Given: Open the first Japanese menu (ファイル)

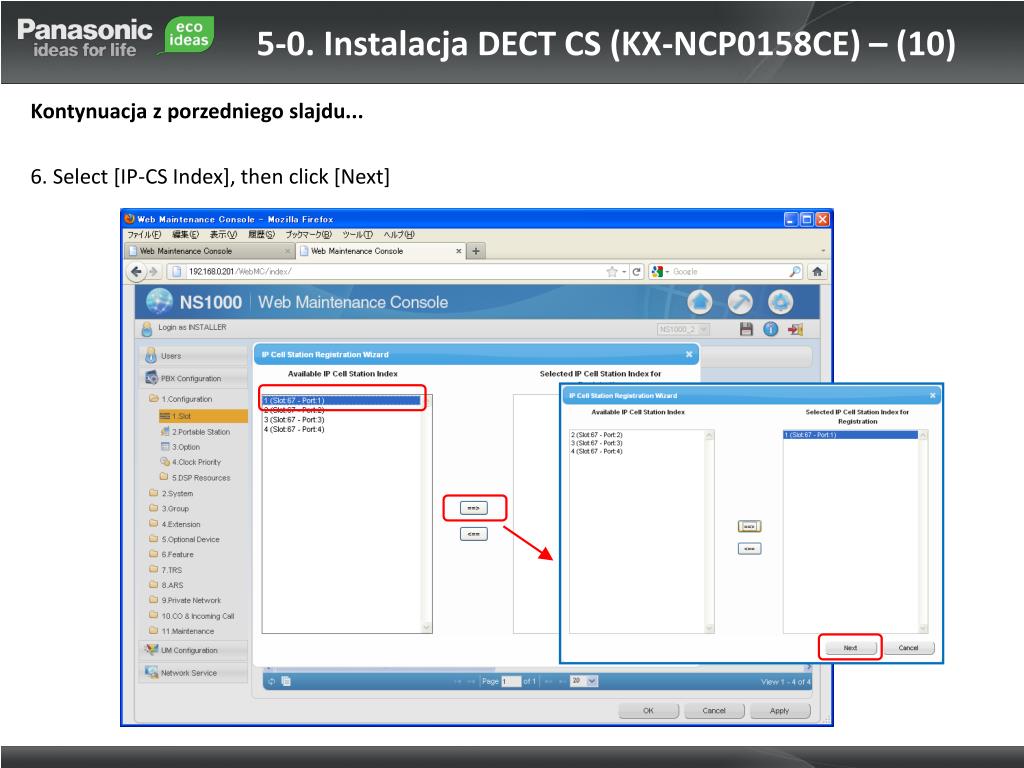Looking at the screenshot, I should click(x=144, y=234).
